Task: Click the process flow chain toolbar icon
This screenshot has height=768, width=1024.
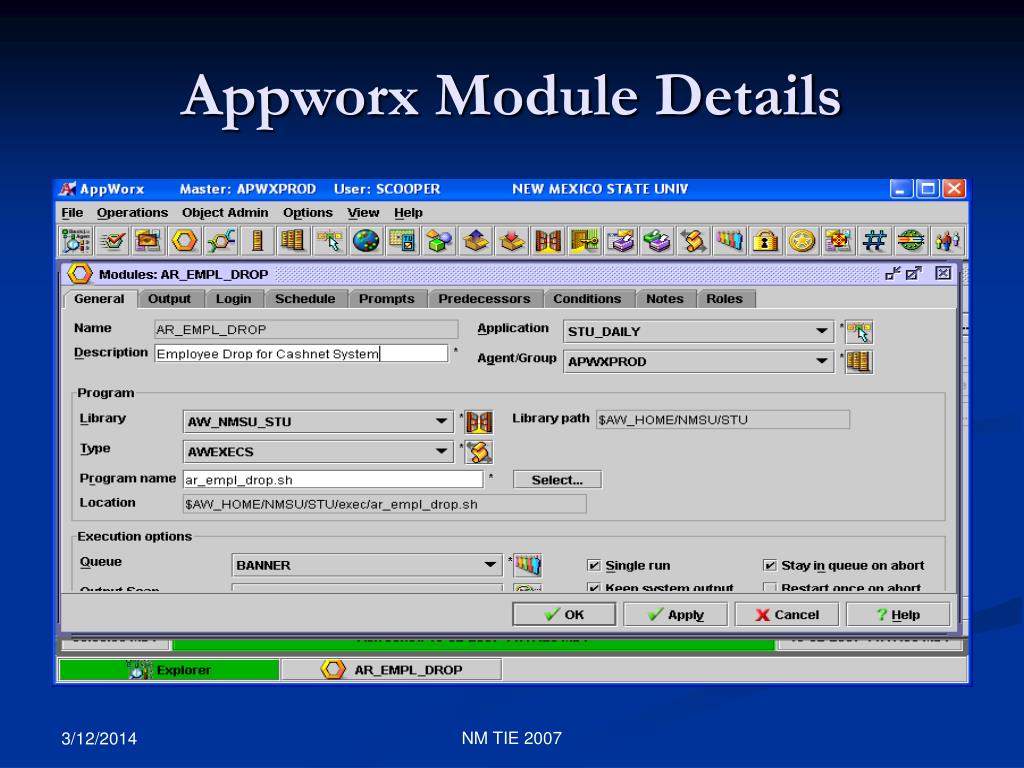Action: coord(221,241)
